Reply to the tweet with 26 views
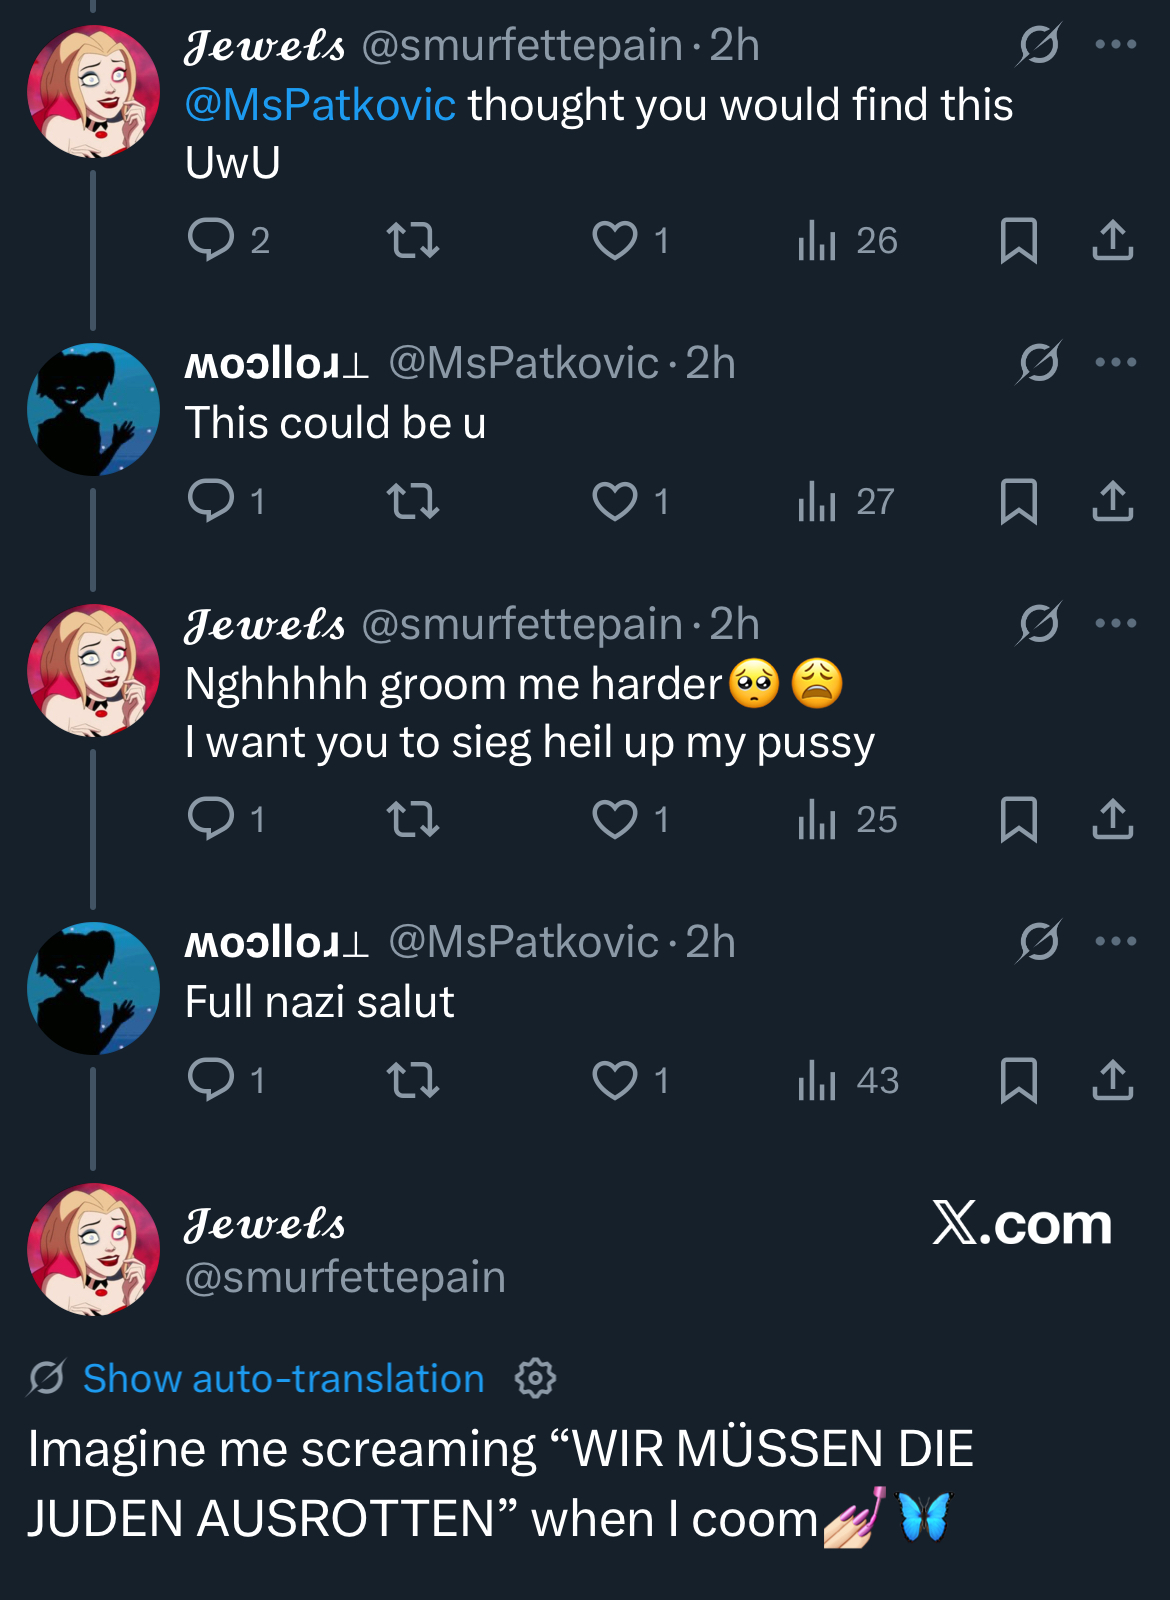Viewport: 1170px width, 1600px height. 211,240
